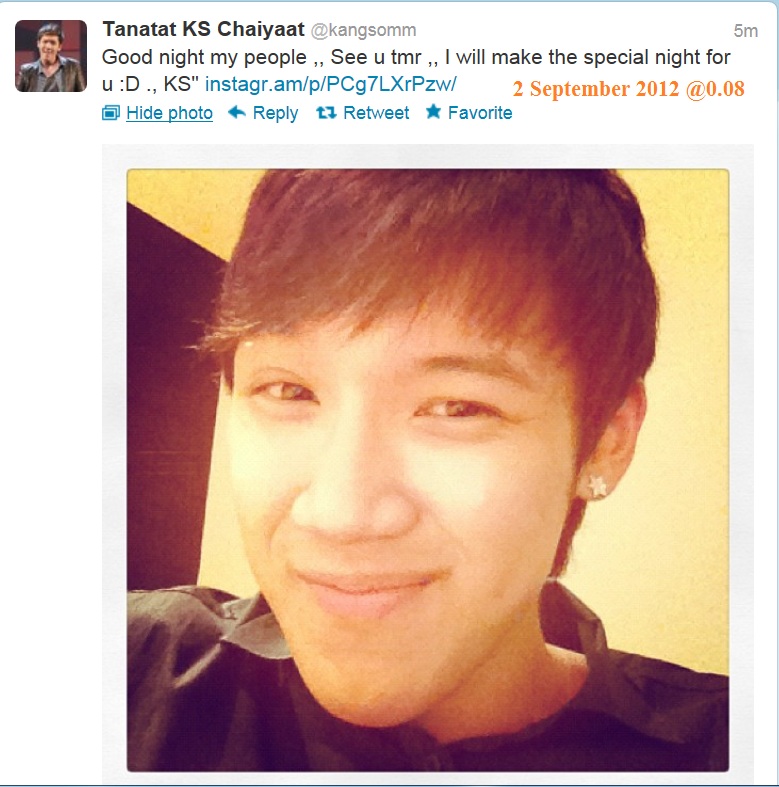Image resolution: width=779 pixels, height=787 pixels.
Task: Select the Reply text link
Action: (x=275, y=113)
